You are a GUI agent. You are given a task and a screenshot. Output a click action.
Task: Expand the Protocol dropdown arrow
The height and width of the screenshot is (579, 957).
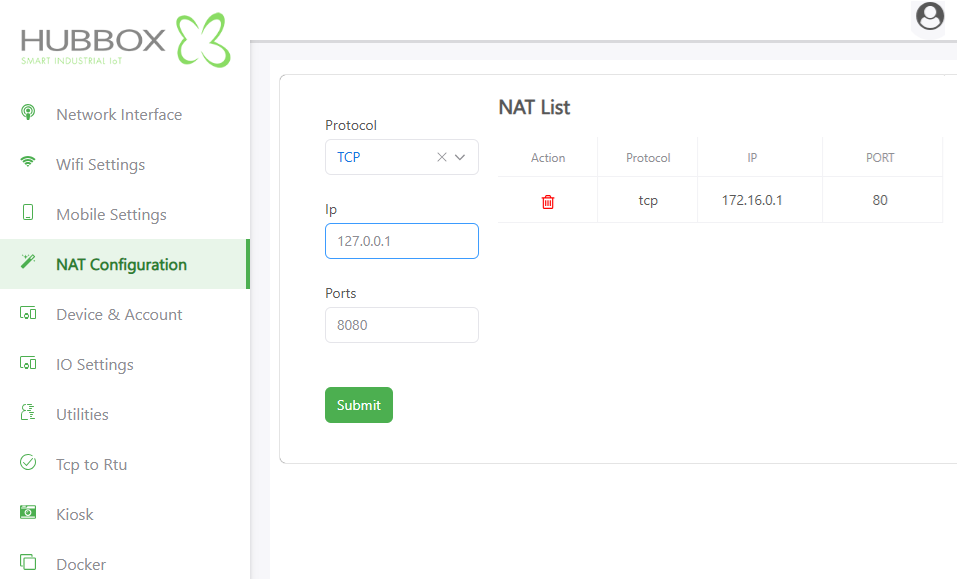[x=461, y=157]
